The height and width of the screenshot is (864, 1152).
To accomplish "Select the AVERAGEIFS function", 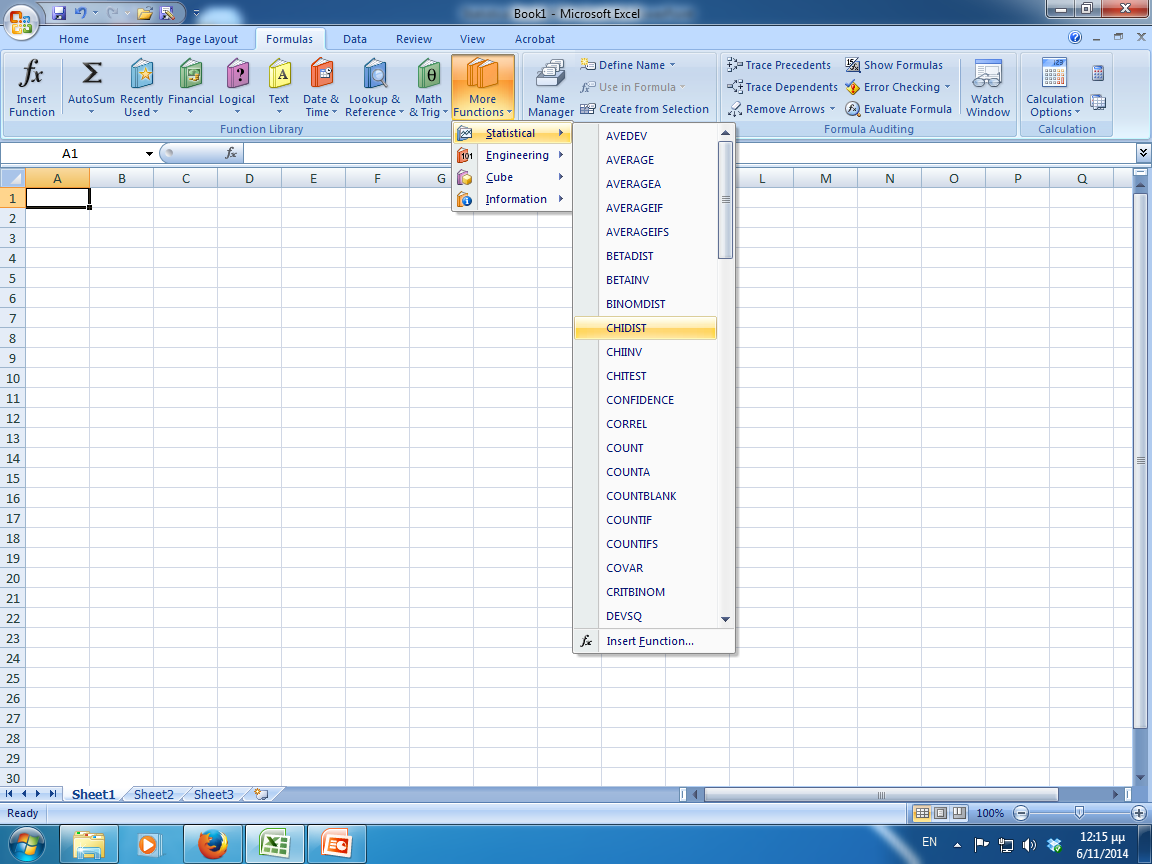I will point(645,231).
